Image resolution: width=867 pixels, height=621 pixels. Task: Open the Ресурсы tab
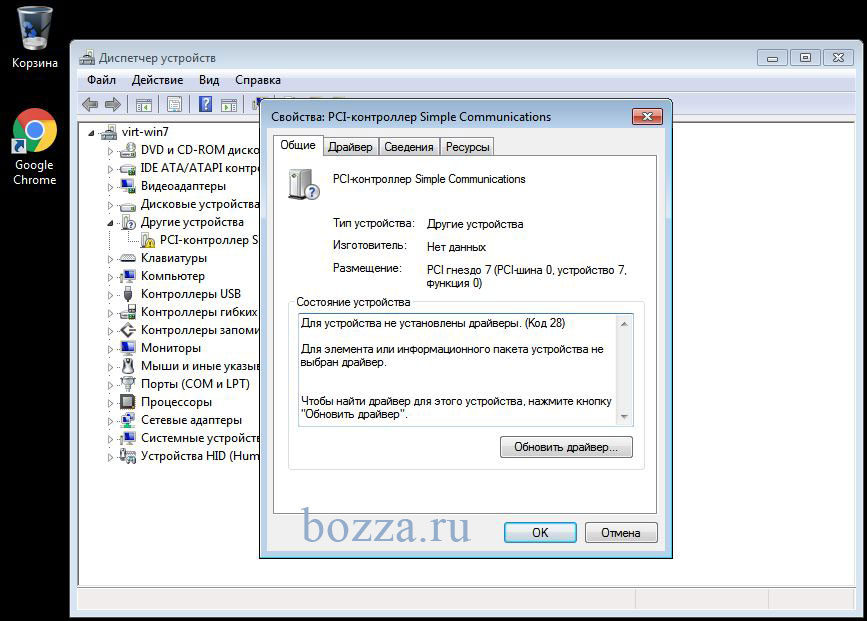click(x=467, y=147)
